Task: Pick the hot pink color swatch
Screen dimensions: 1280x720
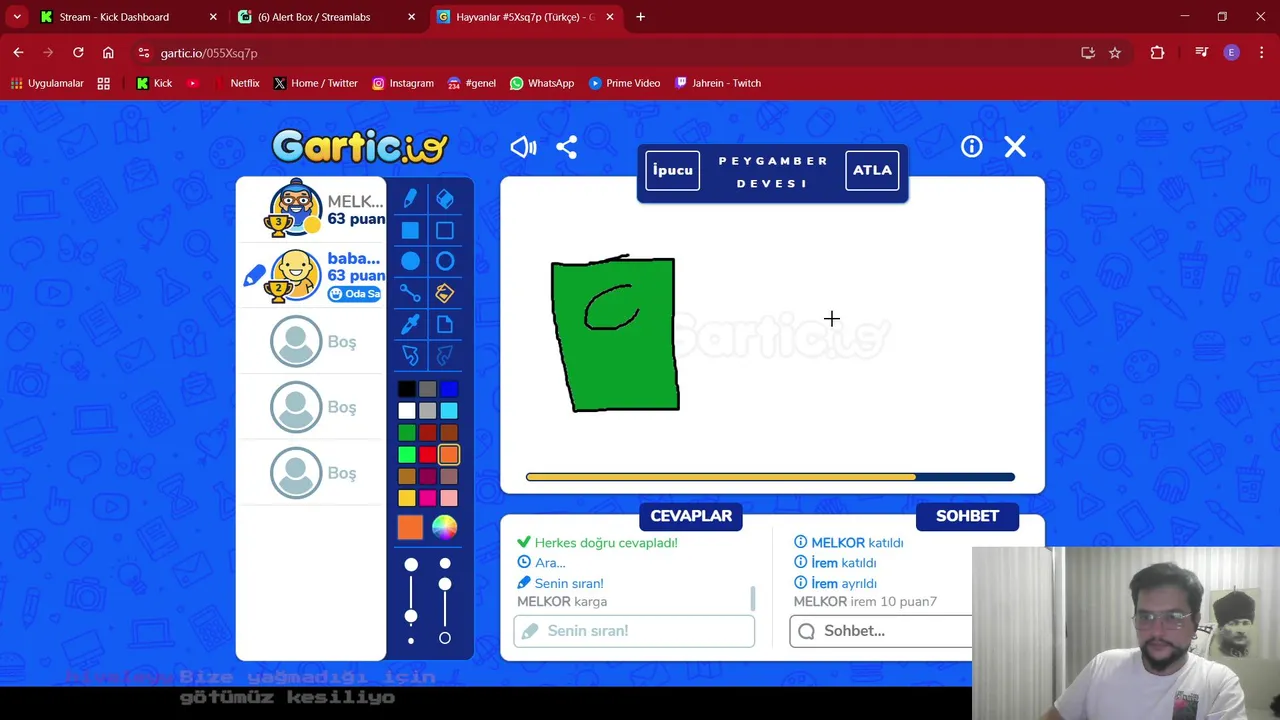Action: (427, 498)
